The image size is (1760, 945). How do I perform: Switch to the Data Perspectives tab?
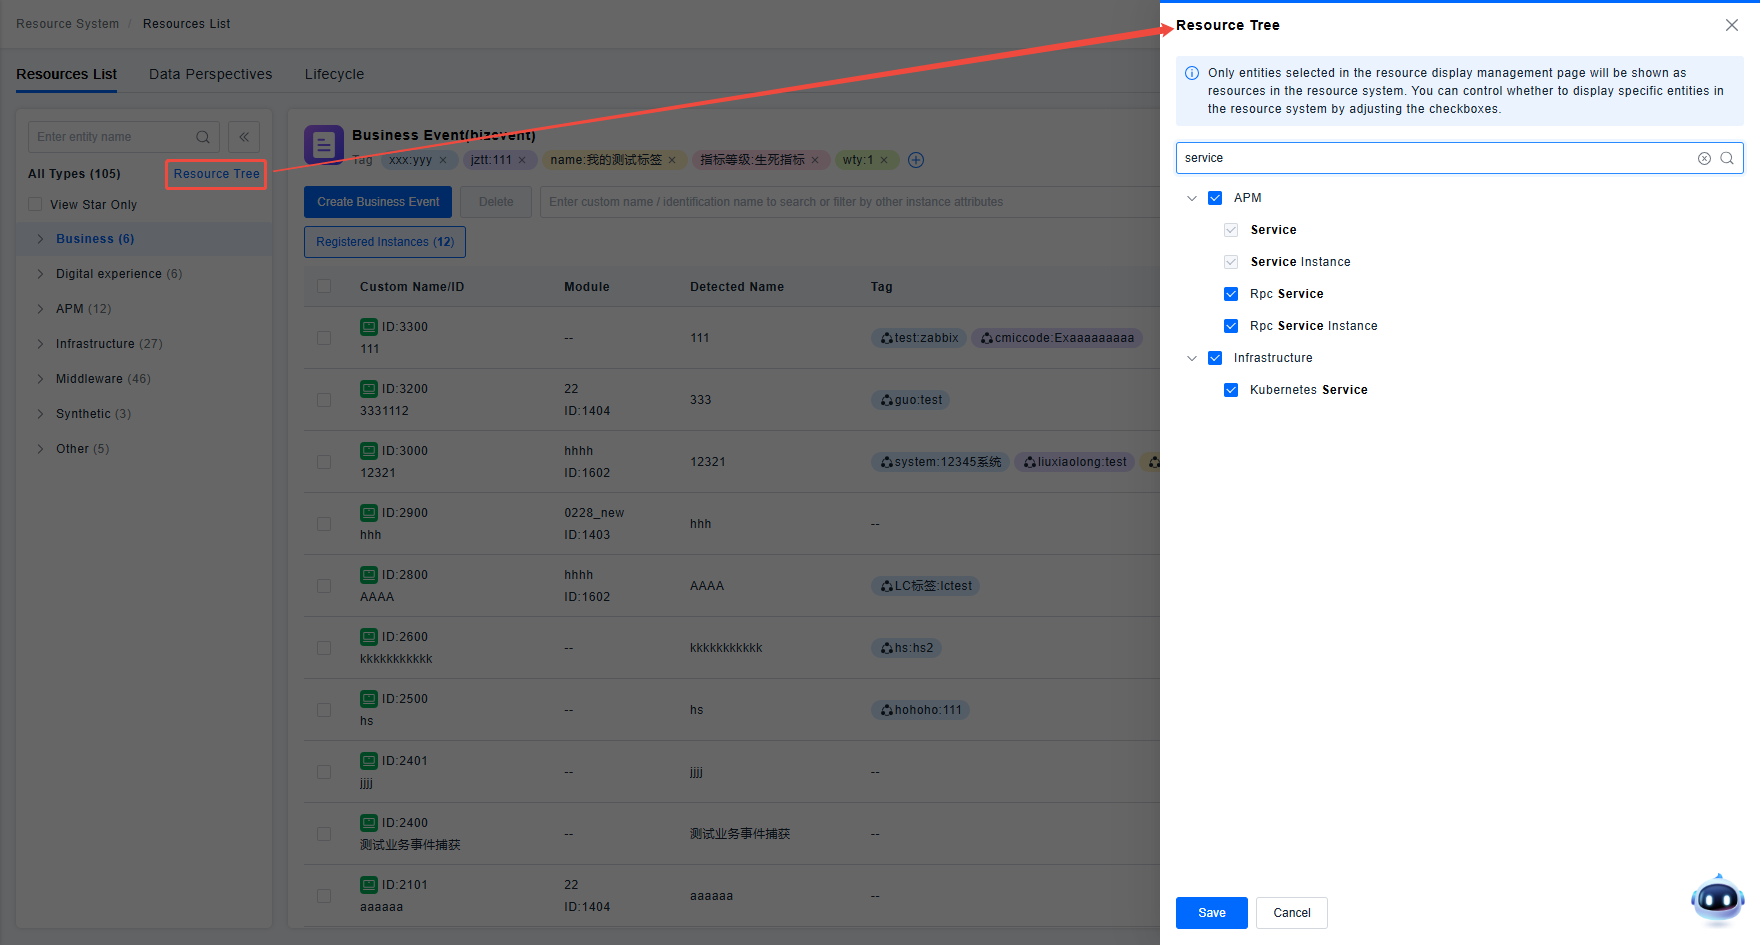pyautogui.click(x=210, y=74)
